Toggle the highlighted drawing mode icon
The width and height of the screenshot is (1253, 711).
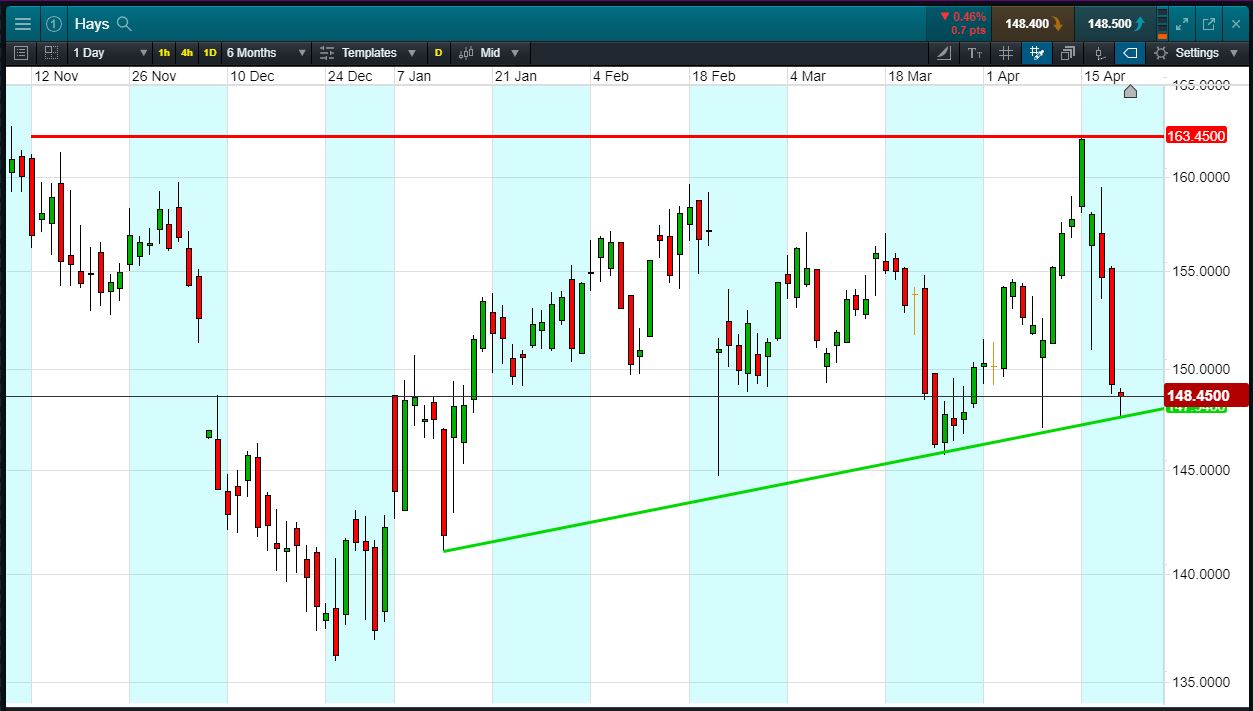1037,52
